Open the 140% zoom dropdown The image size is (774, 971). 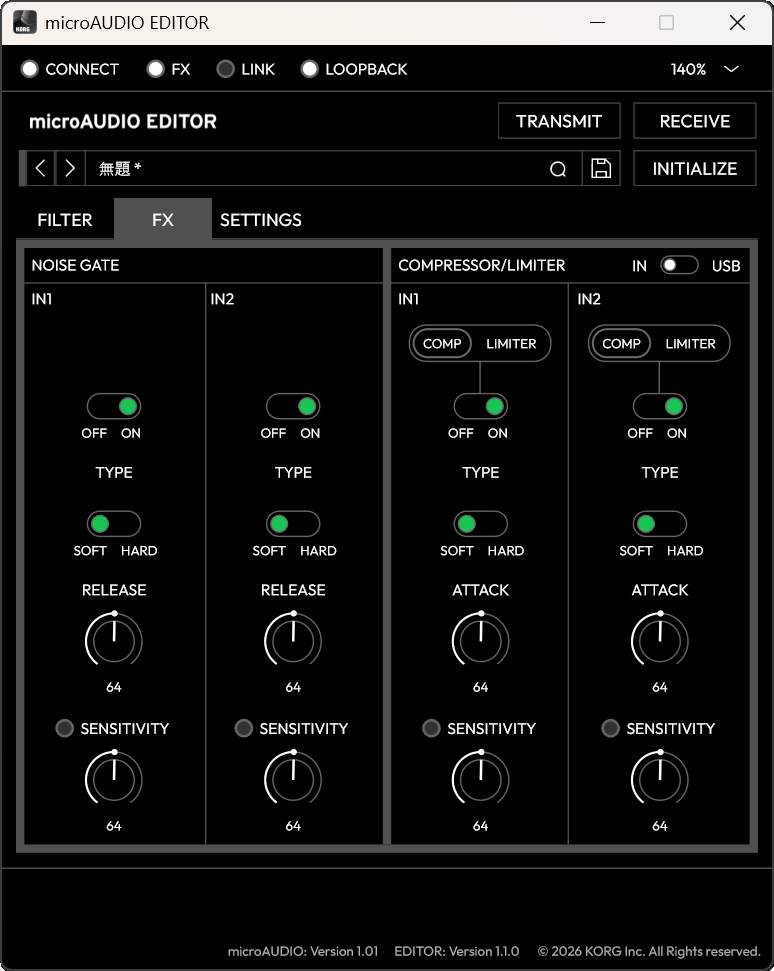coord(705,69)
